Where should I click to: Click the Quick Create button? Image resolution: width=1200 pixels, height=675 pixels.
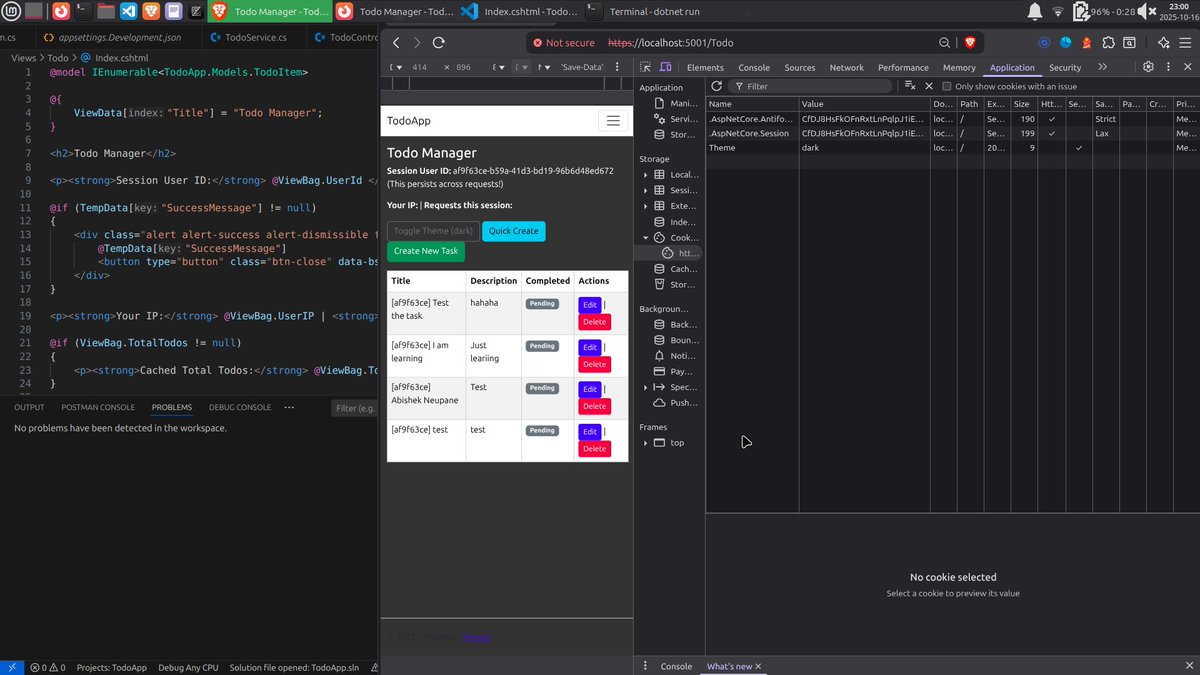click(x=513, y=231)
